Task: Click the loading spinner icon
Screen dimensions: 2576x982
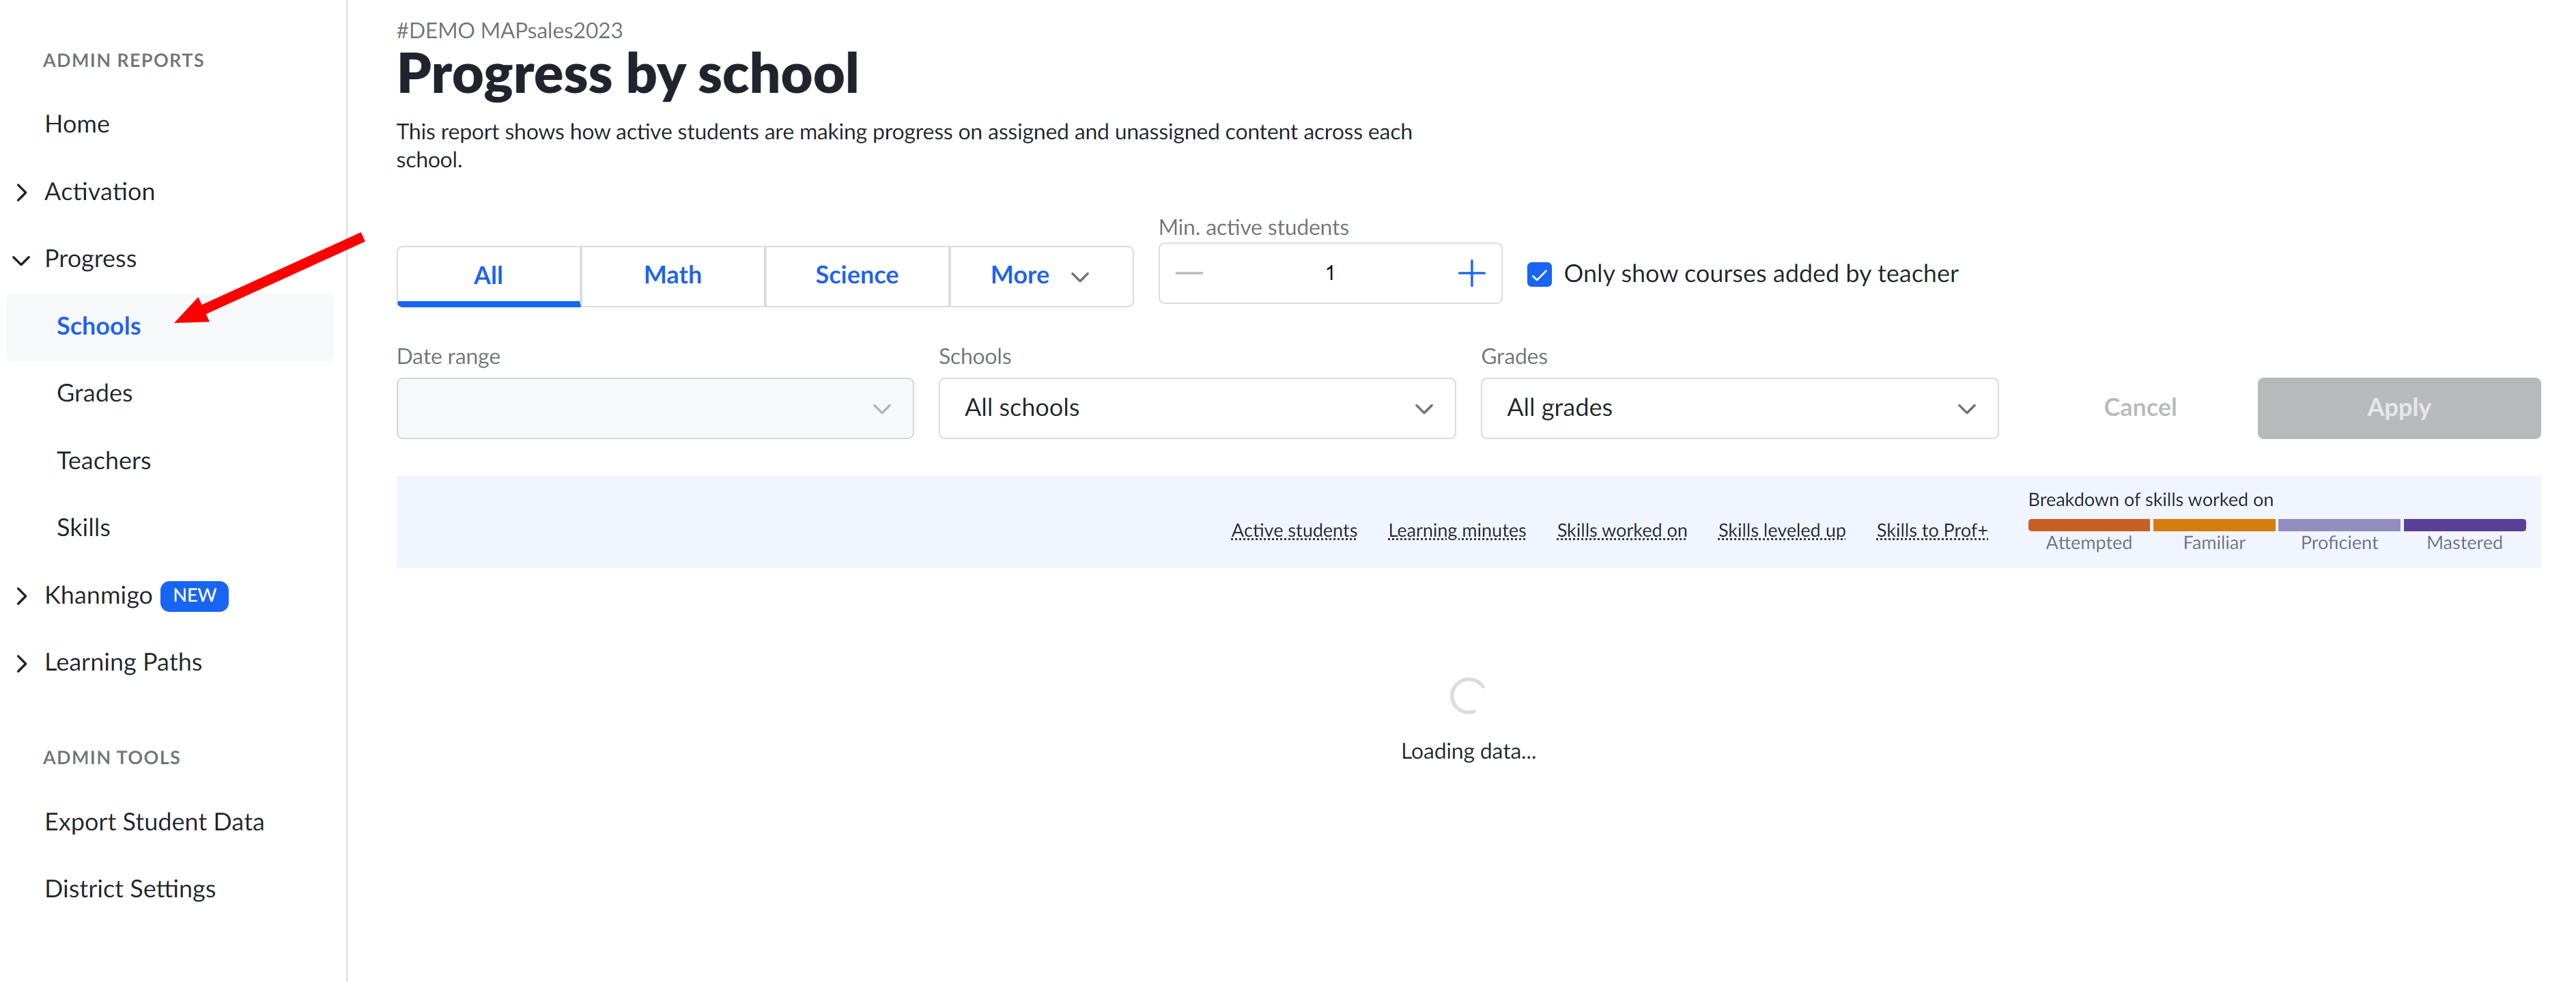Action: tap(1467, 696)
